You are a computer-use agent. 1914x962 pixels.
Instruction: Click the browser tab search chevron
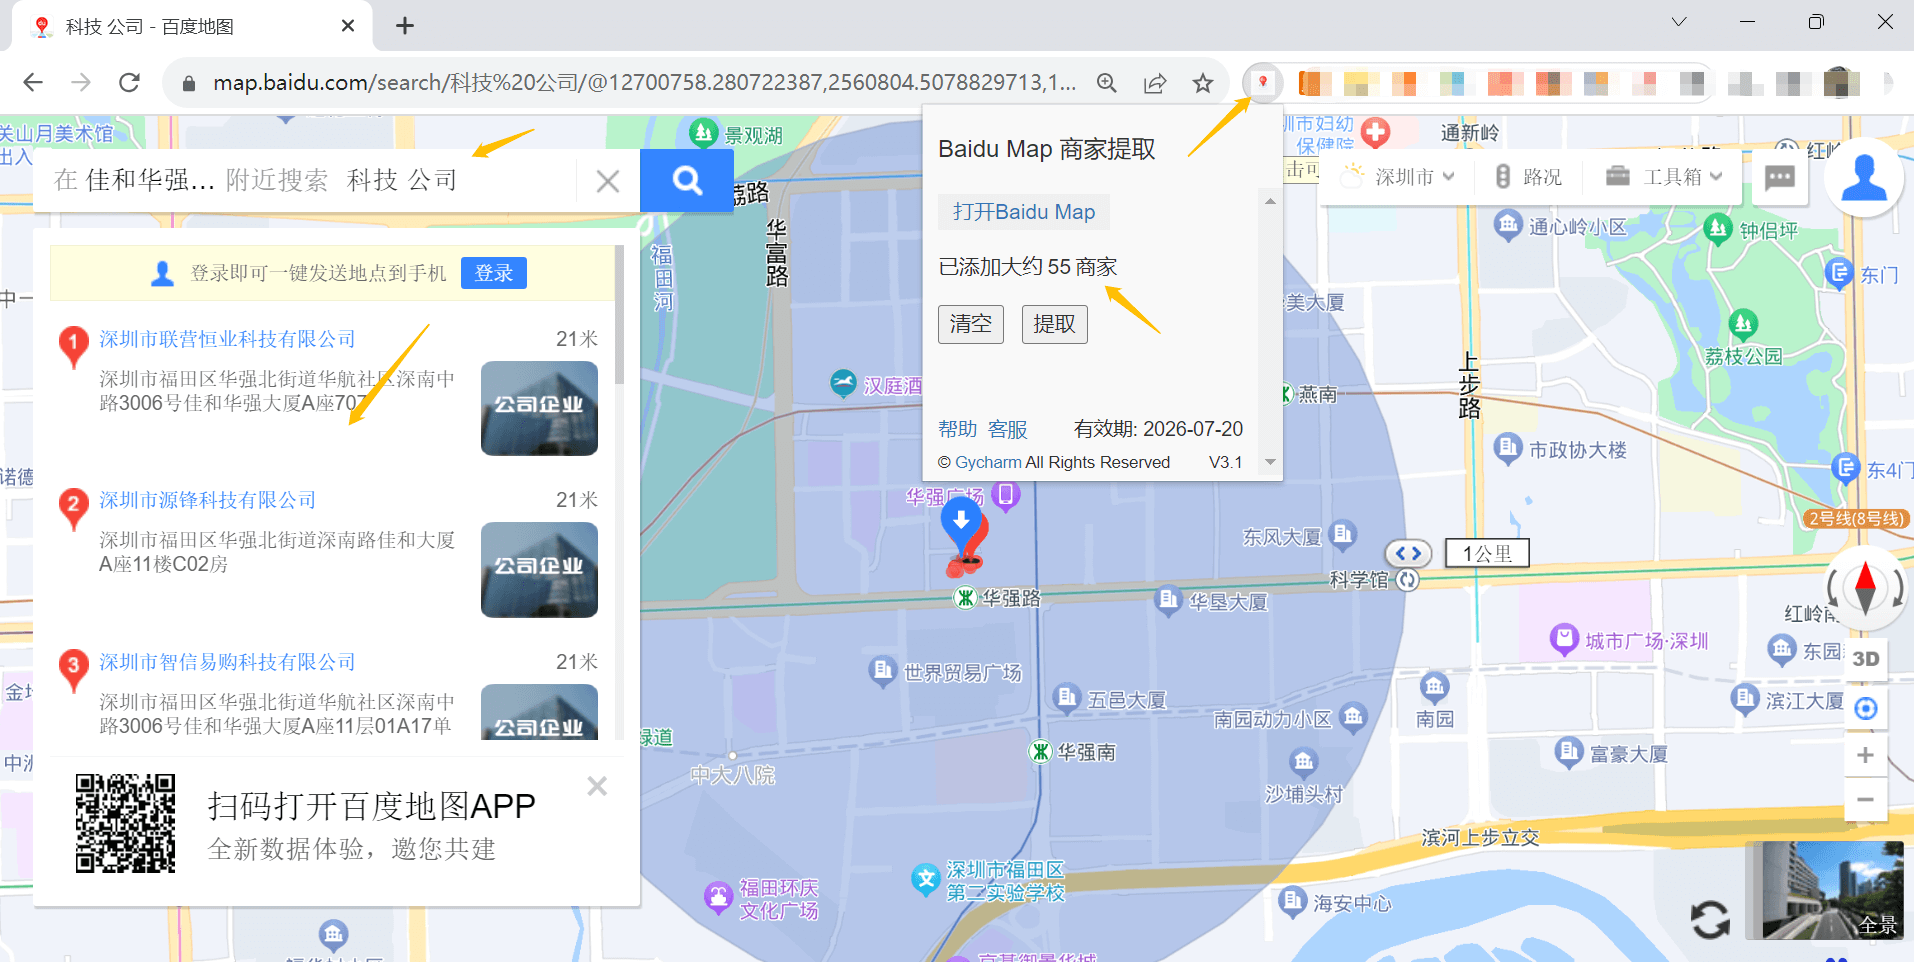pyautogui.click(x=1678, y=21)
